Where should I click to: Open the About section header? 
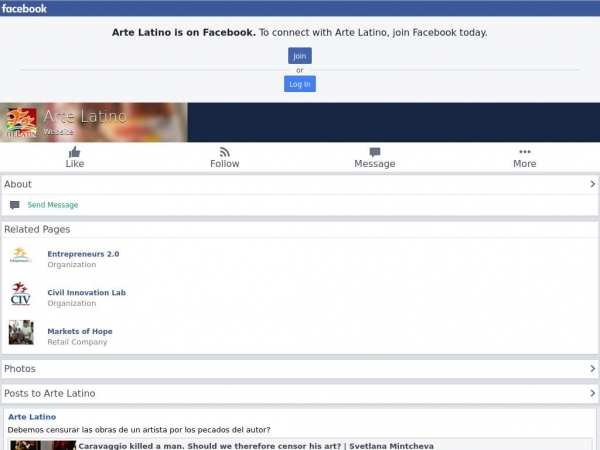300,184
